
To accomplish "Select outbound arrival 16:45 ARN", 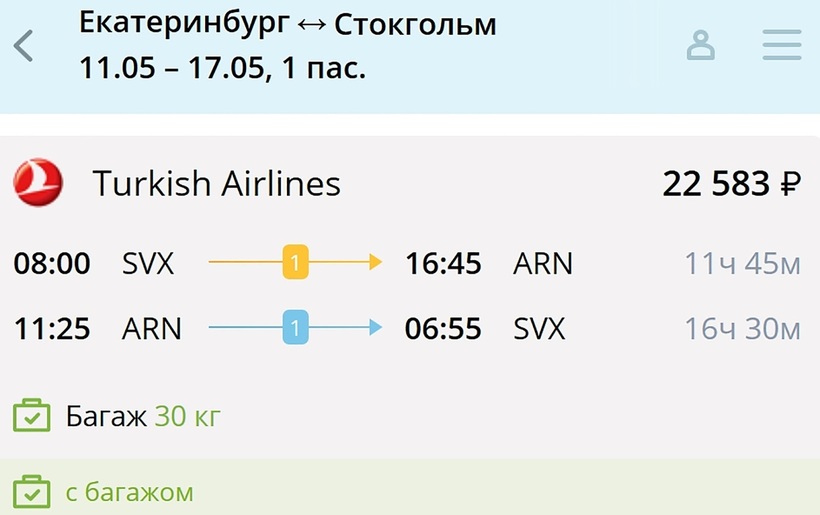I will 488,264.
